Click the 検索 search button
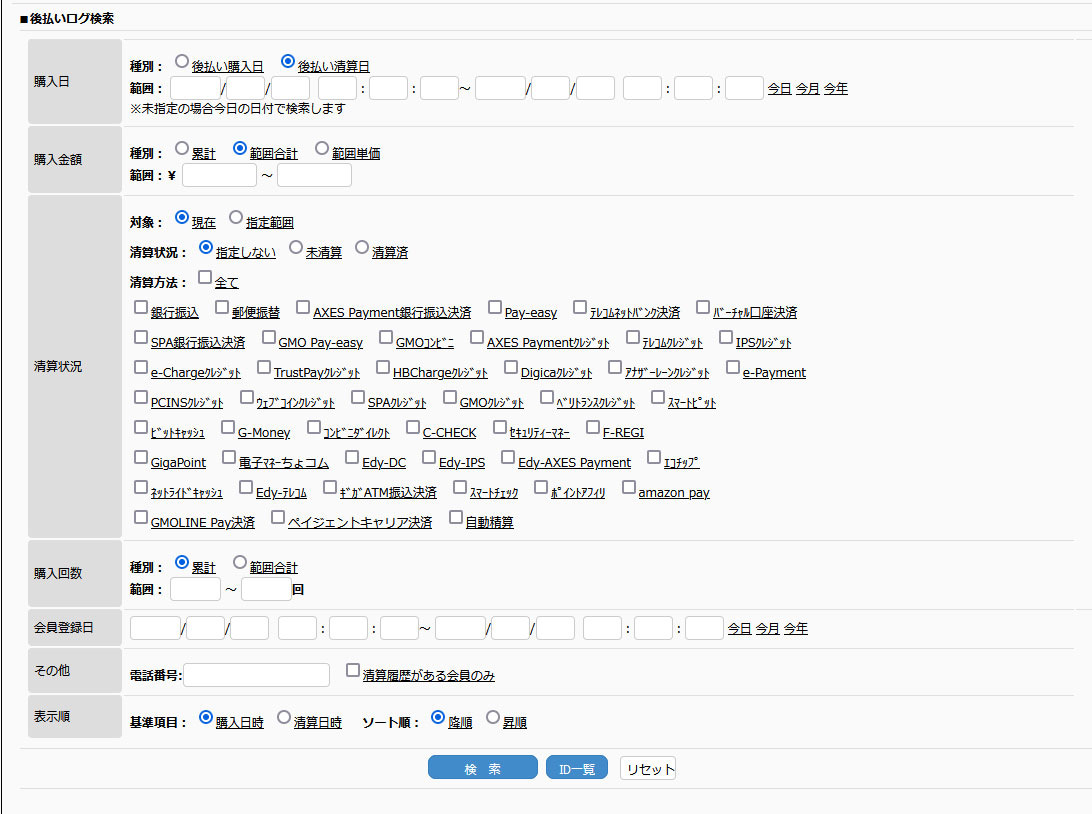 click(x=483, y=768)
